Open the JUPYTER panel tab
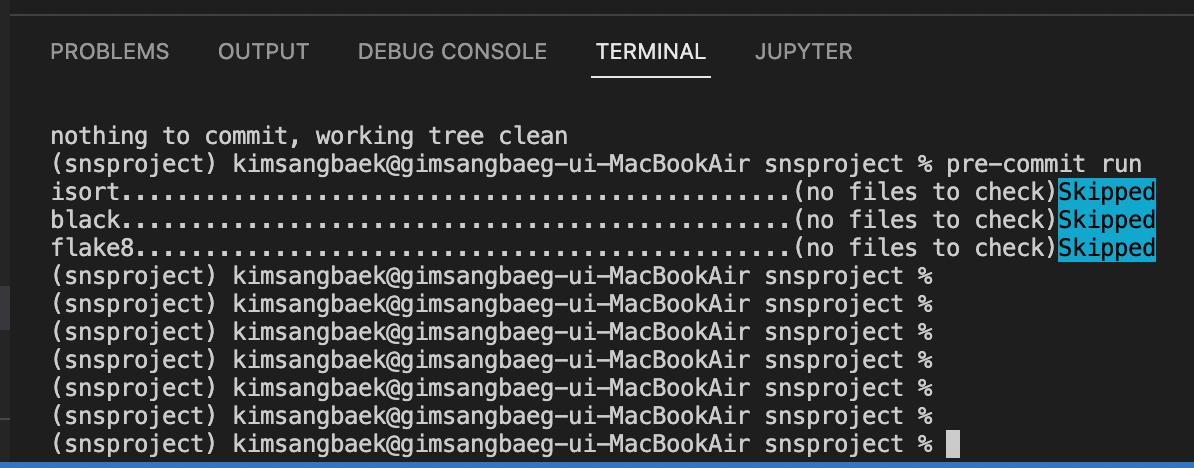The image size is (1194, 468). coord(803,52)
